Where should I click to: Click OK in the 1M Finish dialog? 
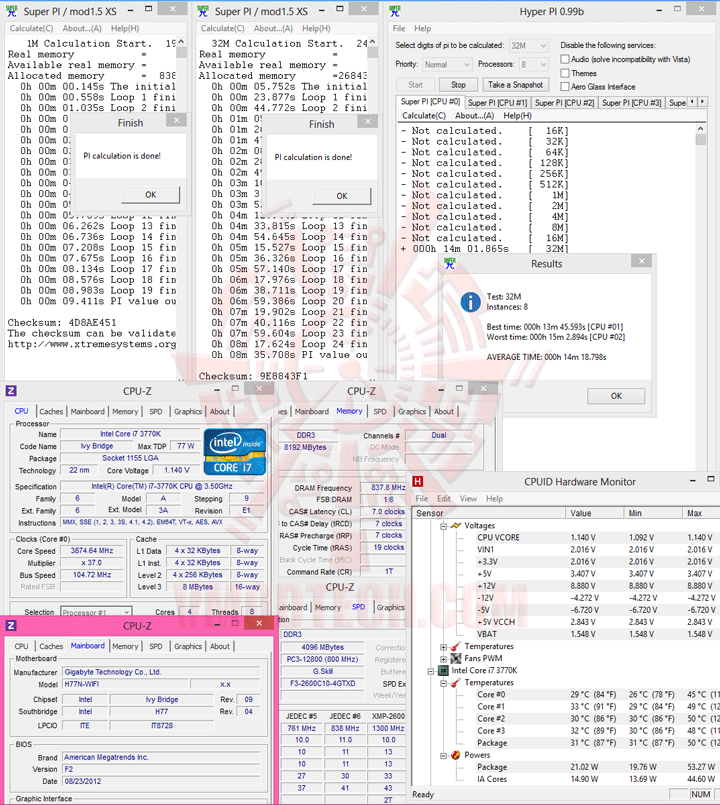[150, 195]
